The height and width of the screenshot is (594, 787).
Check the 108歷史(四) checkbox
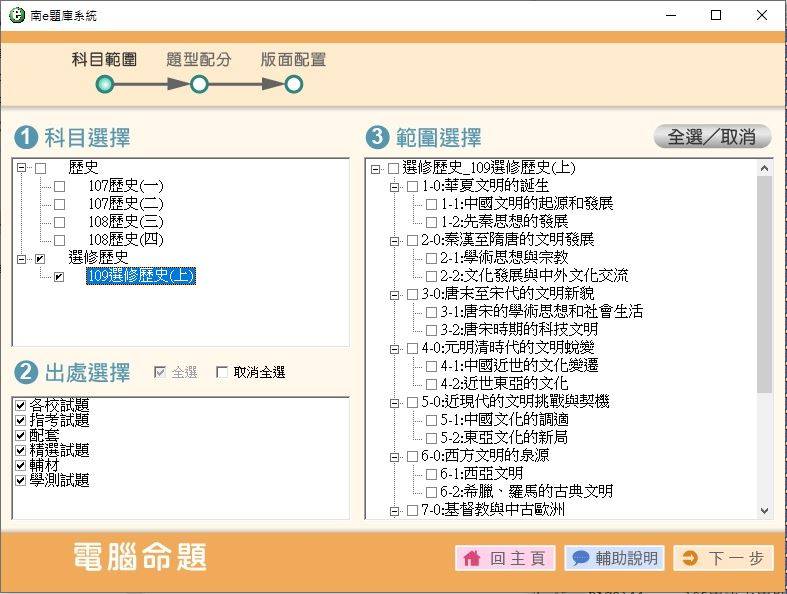[x=59, y=240]
